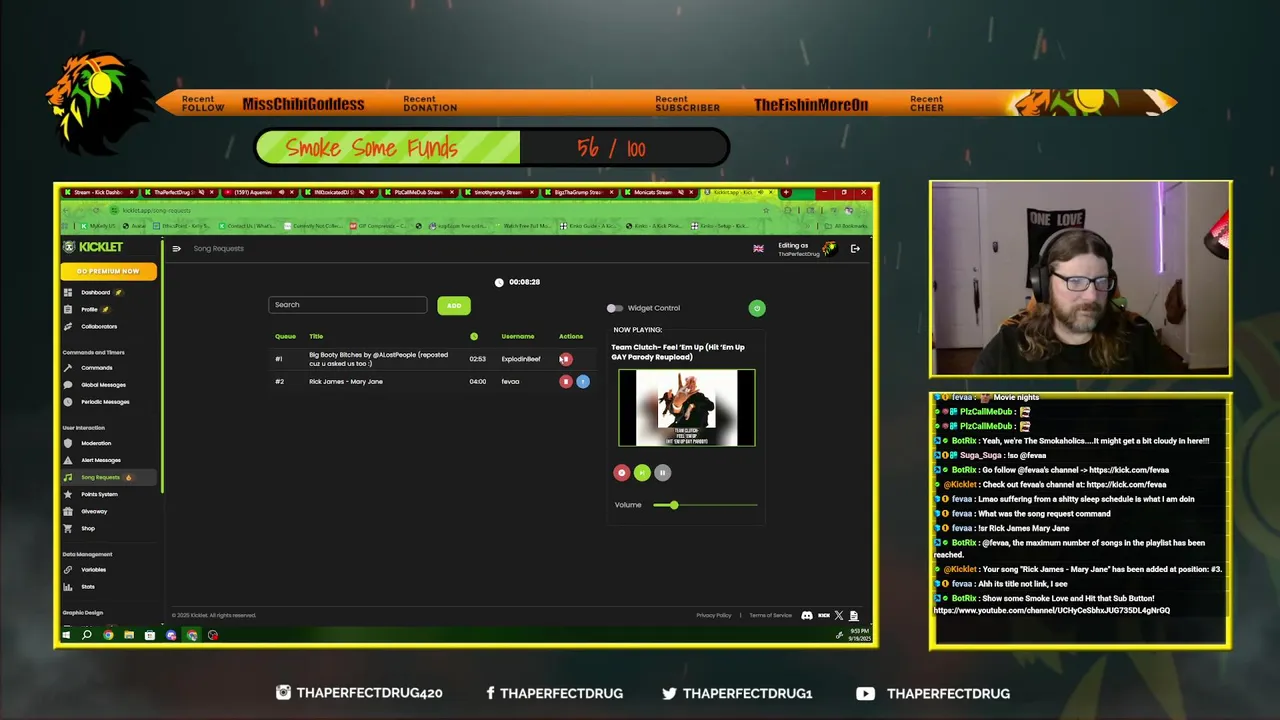The width and height of the screenshot is (1280, 720).
Task: Click the song Search input field
Action: coord(347,305)
